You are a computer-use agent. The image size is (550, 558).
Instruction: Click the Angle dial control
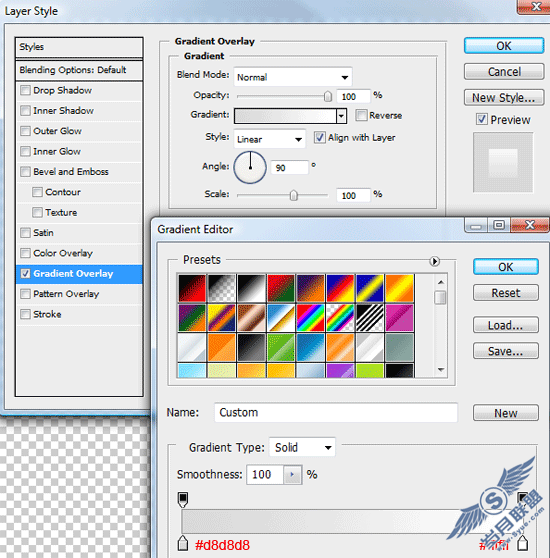[250, 167]
